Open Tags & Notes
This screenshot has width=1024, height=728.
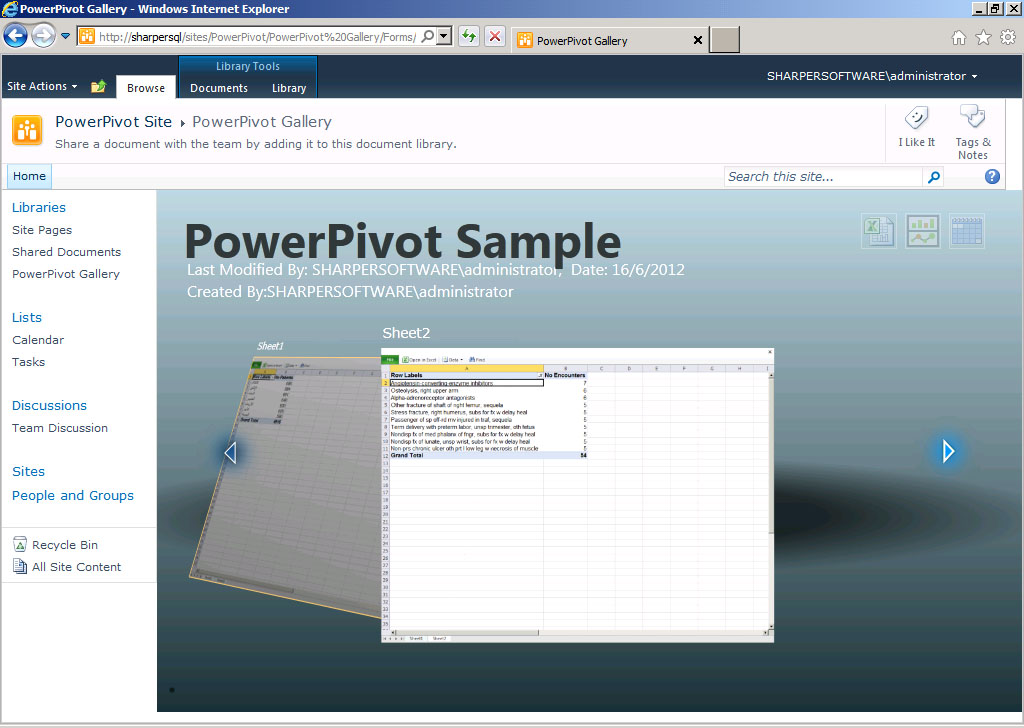pos(972,132)
